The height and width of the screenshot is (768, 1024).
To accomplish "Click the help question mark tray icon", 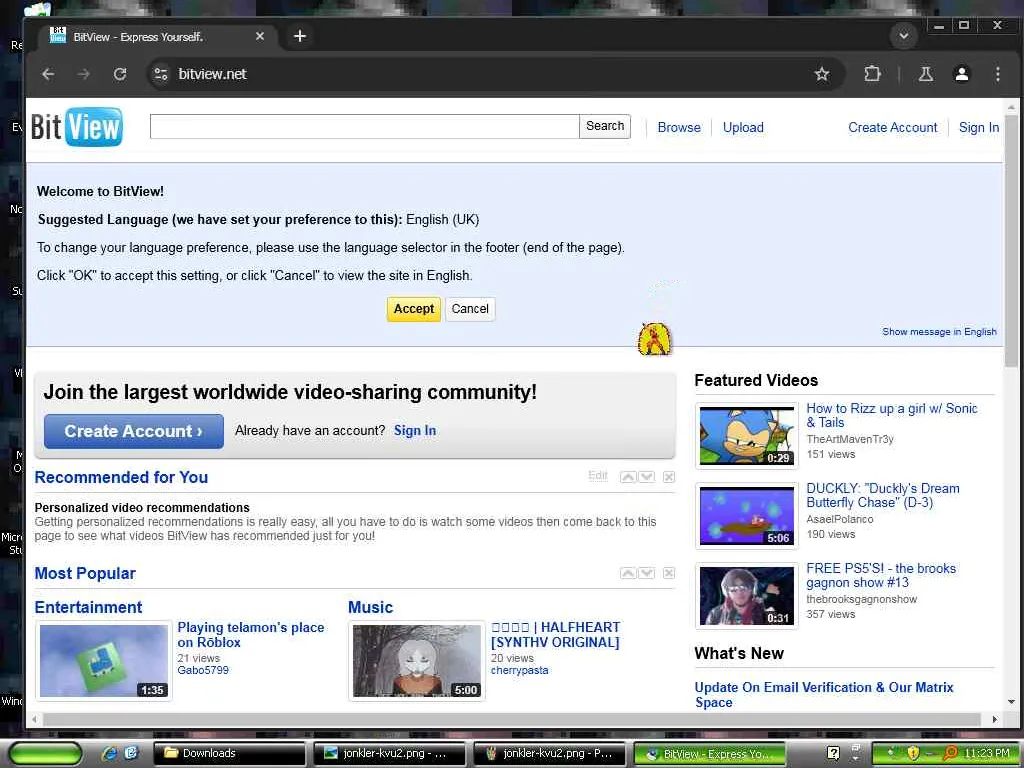I will [833, 753].
